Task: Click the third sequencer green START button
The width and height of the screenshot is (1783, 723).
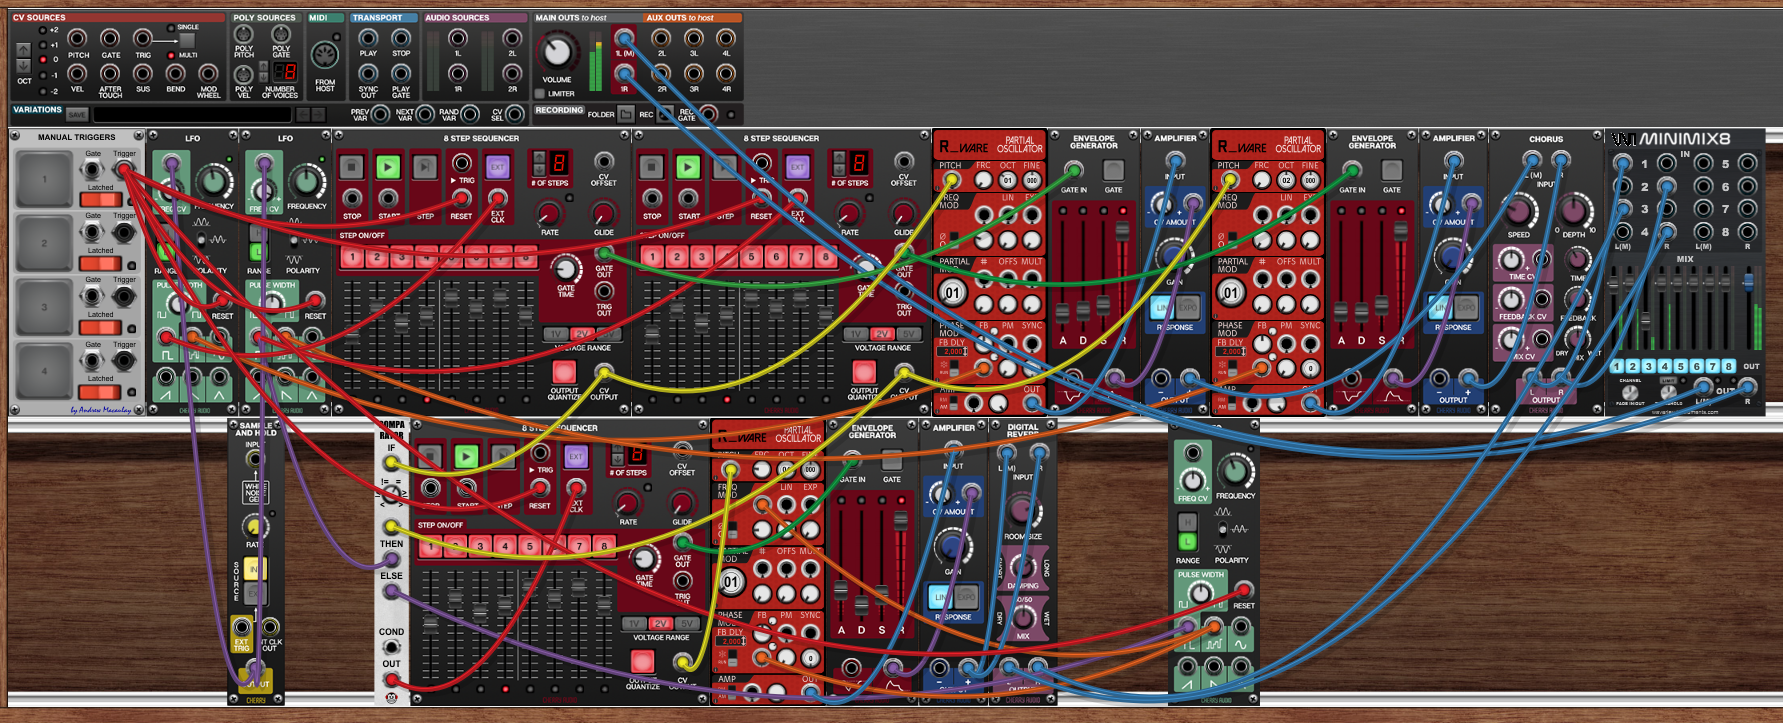Action: pyautogui.click(x=466, y=457)
